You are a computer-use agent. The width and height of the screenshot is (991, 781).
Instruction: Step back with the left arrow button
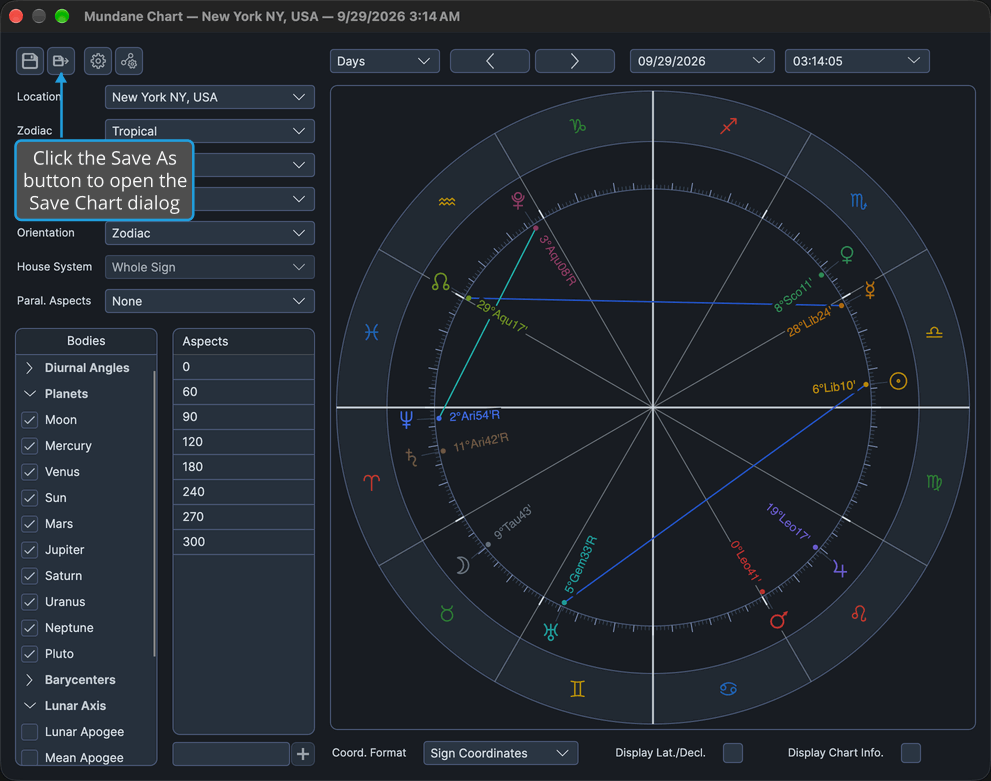point(490,61)
